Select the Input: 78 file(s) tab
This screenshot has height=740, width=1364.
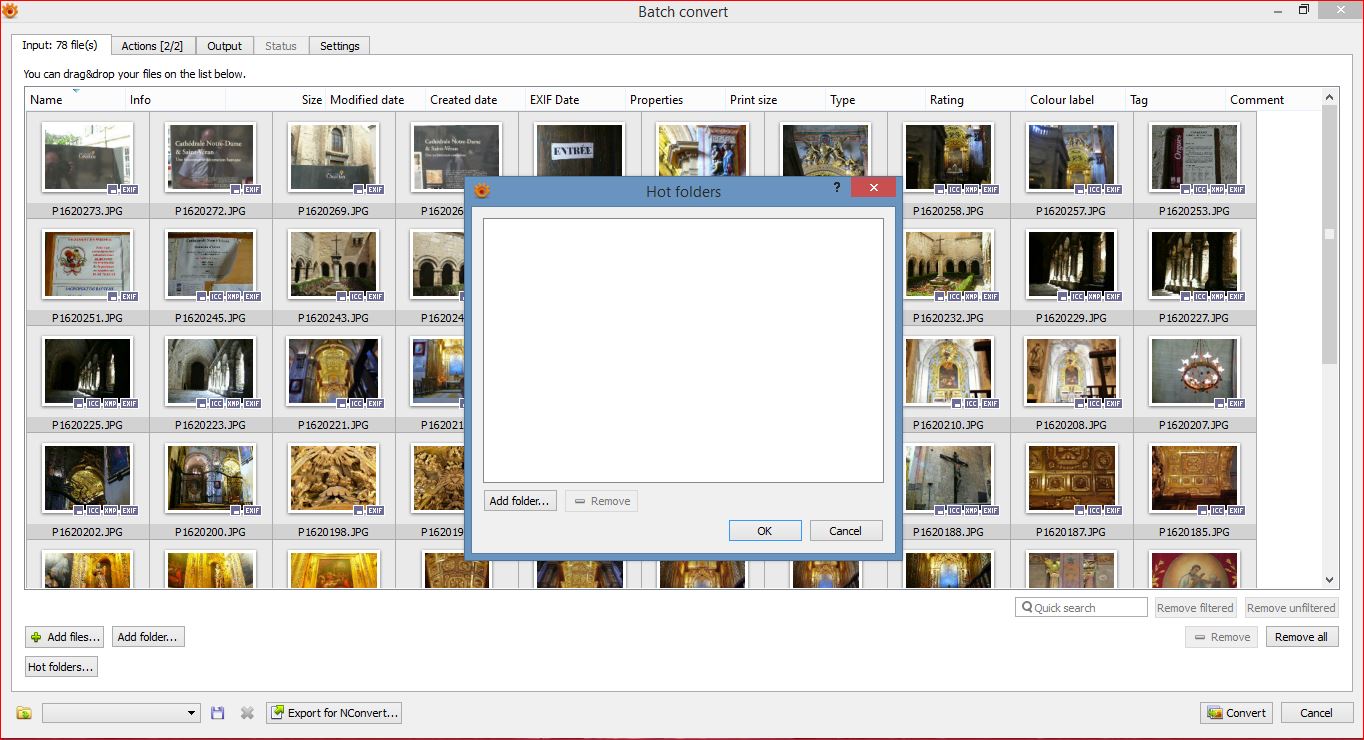[x=60, y=45]
